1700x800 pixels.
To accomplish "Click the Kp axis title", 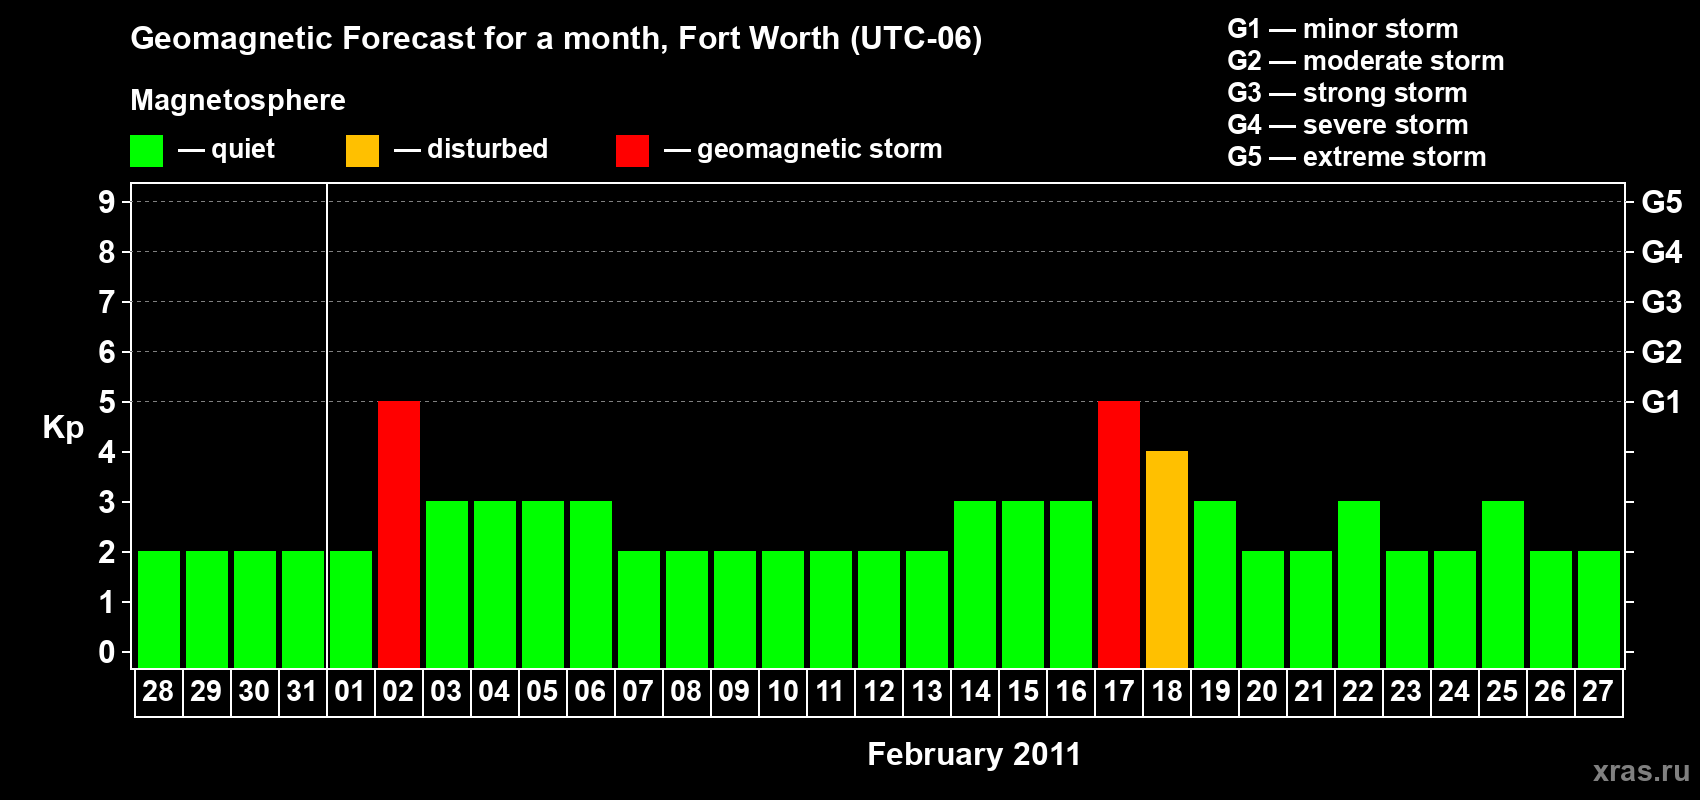I will 63,428.
